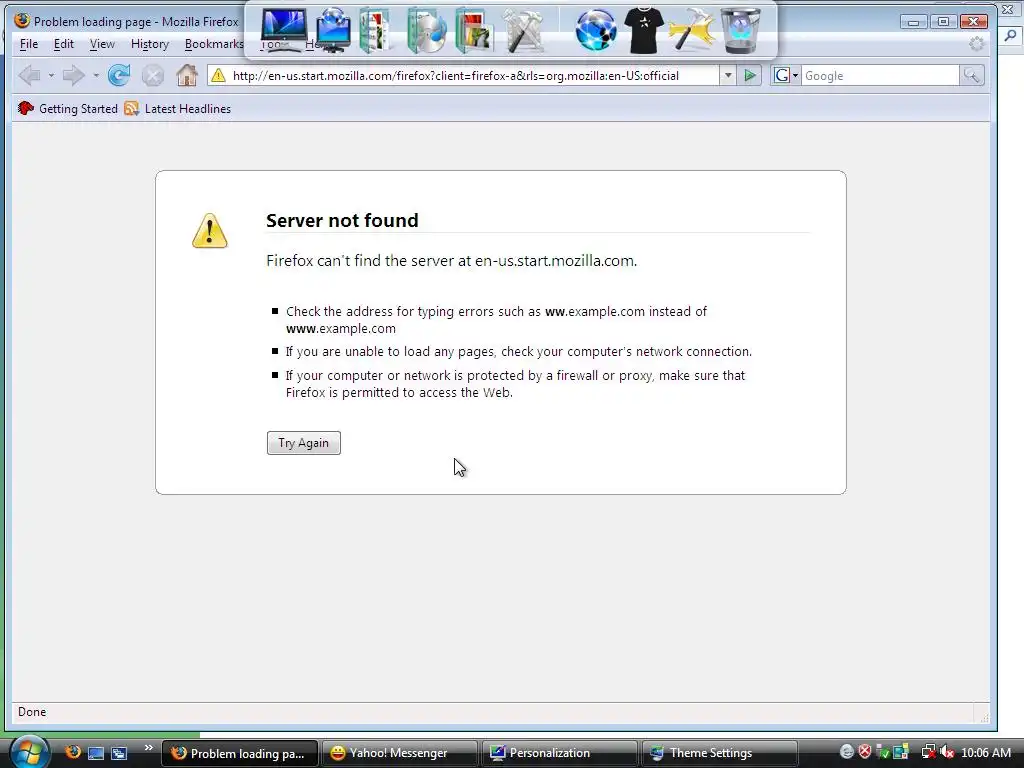Click the Back arrow button
Image resolution: width=1024 pixels, height=768 pixels.
(x=30, y=76)
